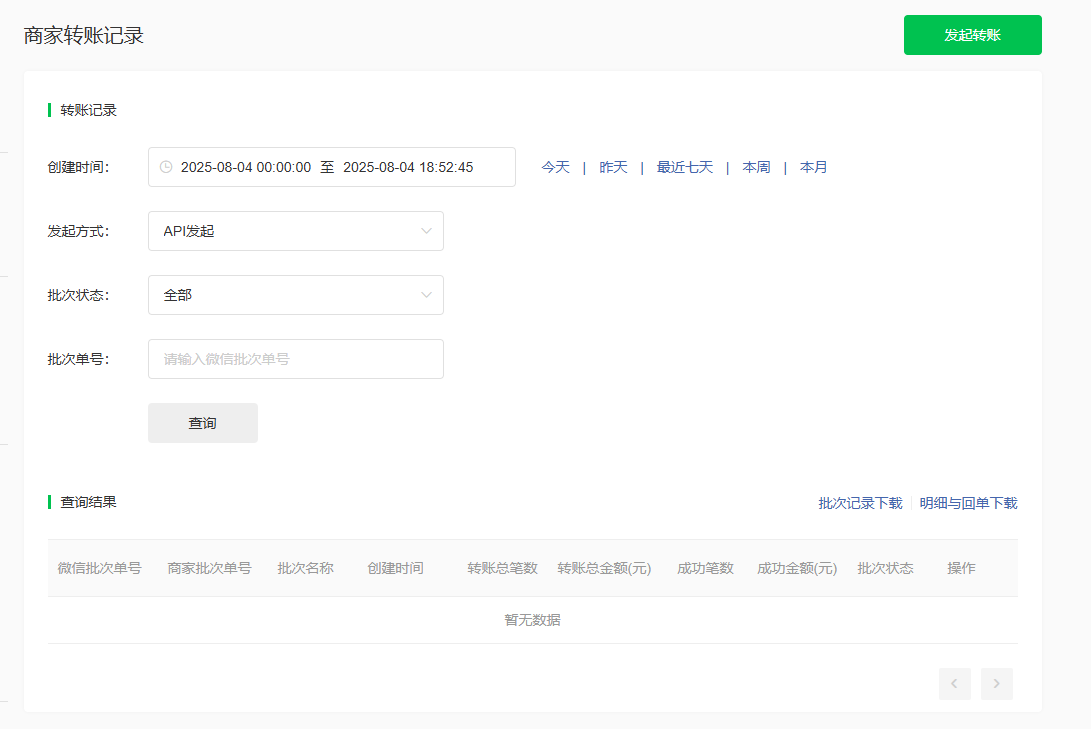Click the start time 2025-08-04 00:00:00
The image size is (1091, 729).
[246, 167]
